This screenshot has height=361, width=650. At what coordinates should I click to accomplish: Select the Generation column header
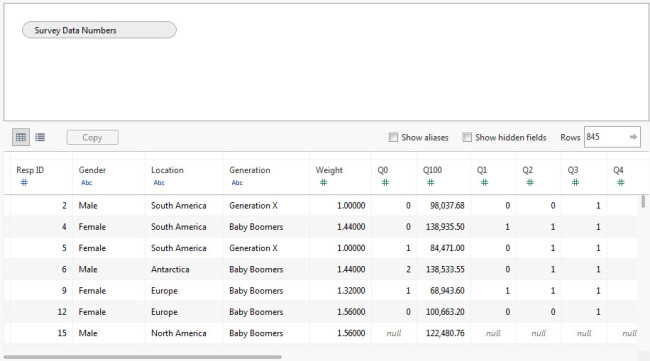coord(250,170)
